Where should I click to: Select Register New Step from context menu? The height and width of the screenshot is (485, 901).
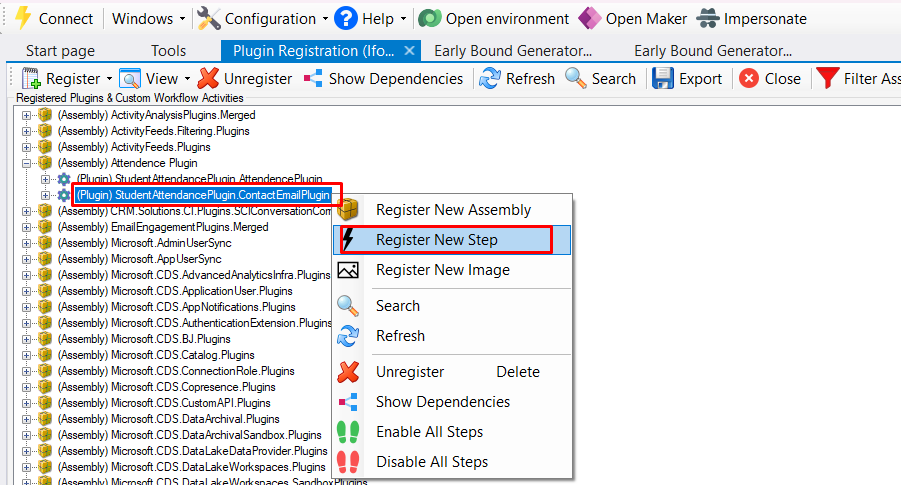tap(436, 240)
